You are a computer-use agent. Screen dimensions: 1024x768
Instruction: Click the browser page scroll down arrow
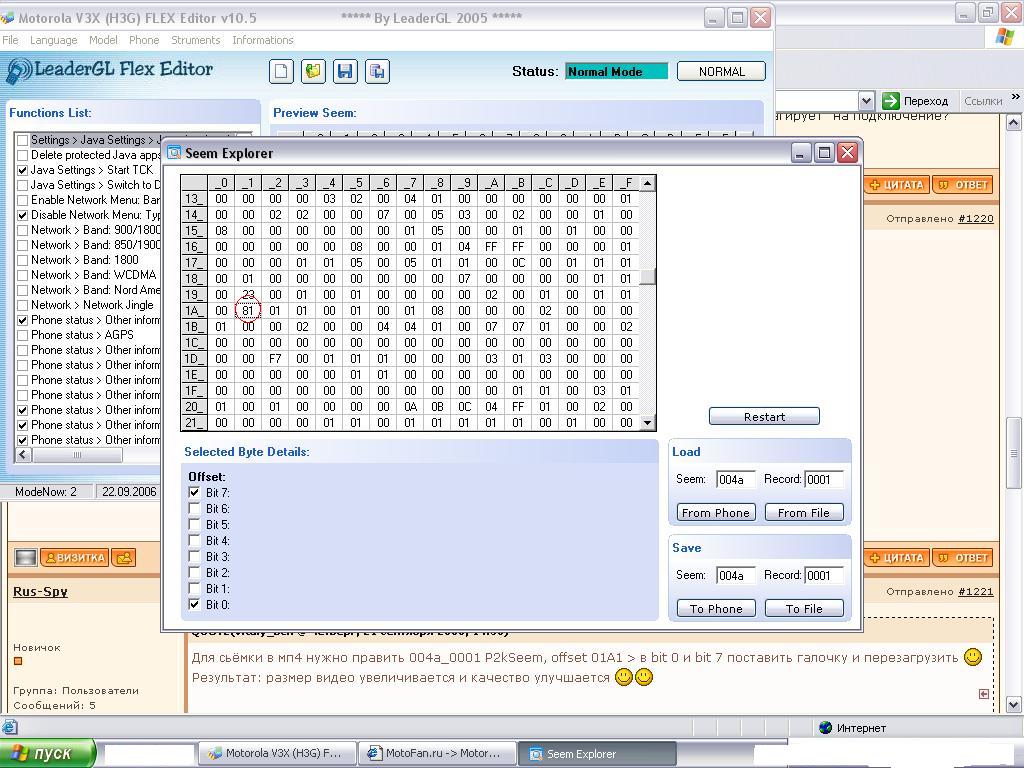click(x=1014, y=704)
